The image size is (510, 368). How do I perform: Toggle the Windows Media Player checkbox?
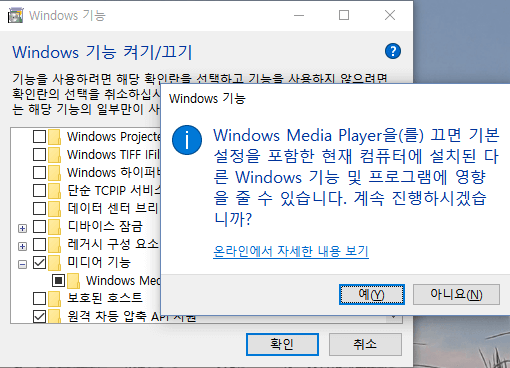[58, 281]
